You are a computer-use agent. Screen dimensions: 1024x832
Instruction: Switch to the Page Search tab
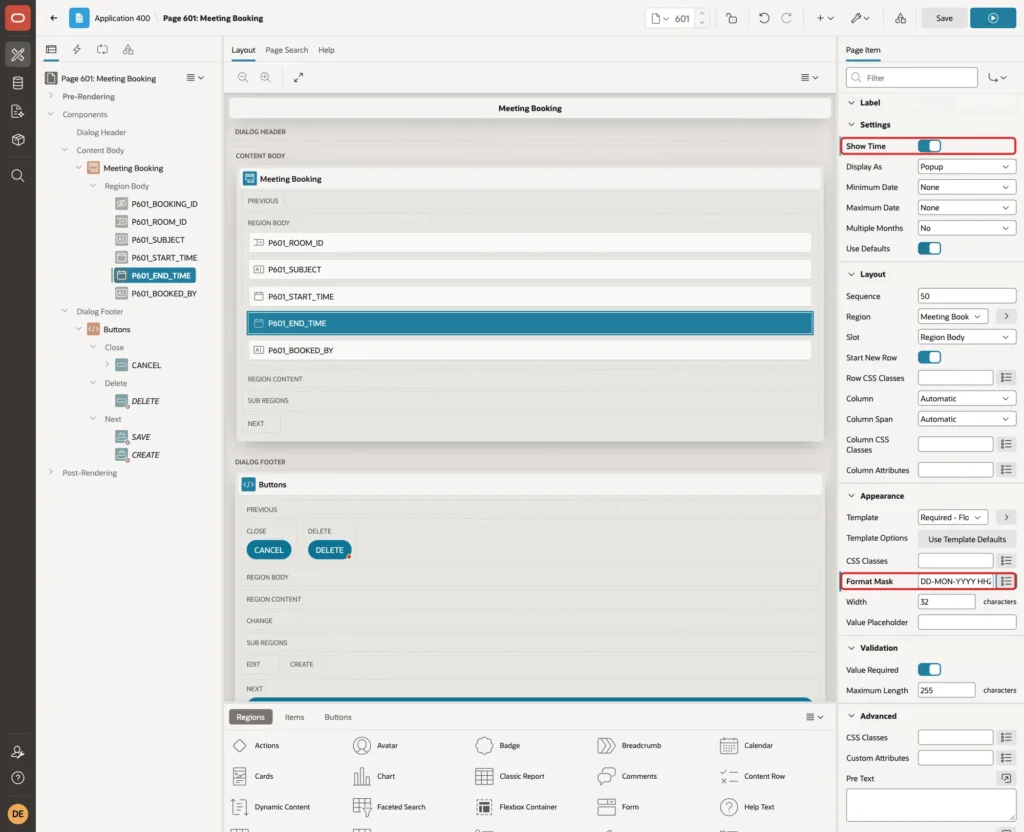286,50
